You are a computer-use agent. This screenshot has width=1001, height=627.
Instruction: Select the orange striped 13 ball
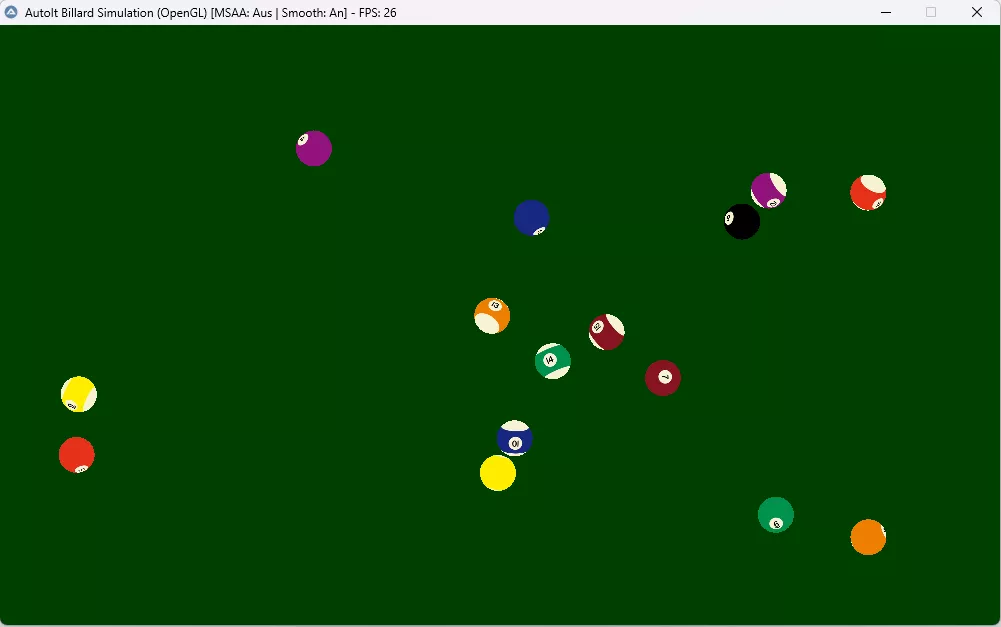click(492, 316)
